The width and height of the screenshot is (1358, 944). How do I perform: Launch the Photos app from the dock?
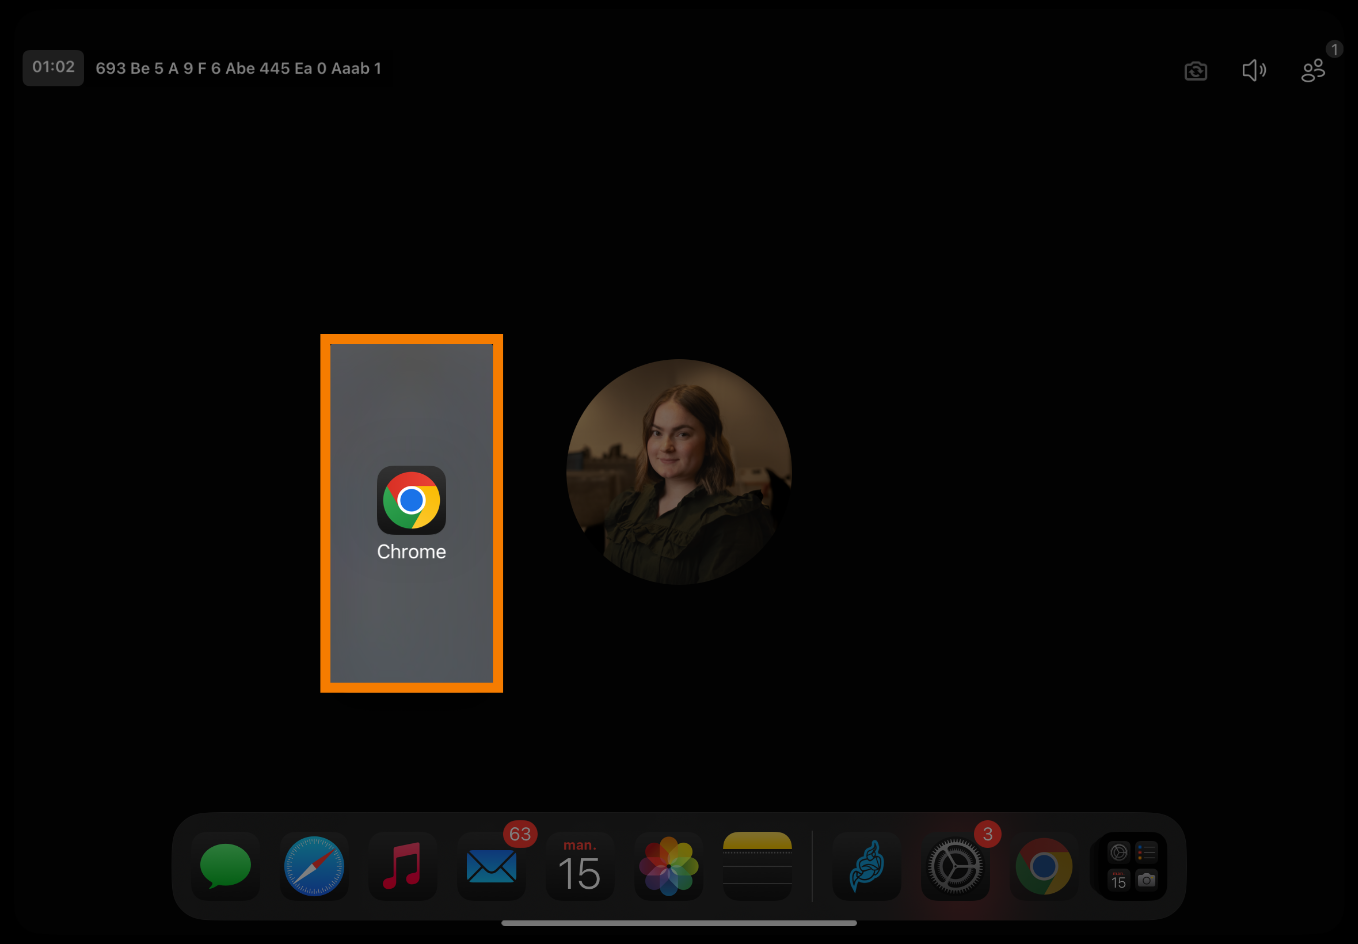668,866
